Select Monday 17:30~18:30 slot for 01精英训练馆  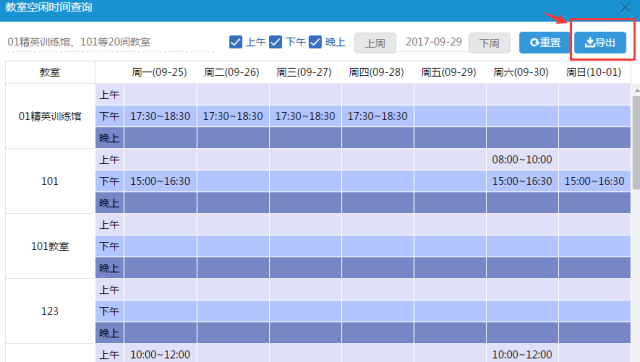click(x=160, y=116)
